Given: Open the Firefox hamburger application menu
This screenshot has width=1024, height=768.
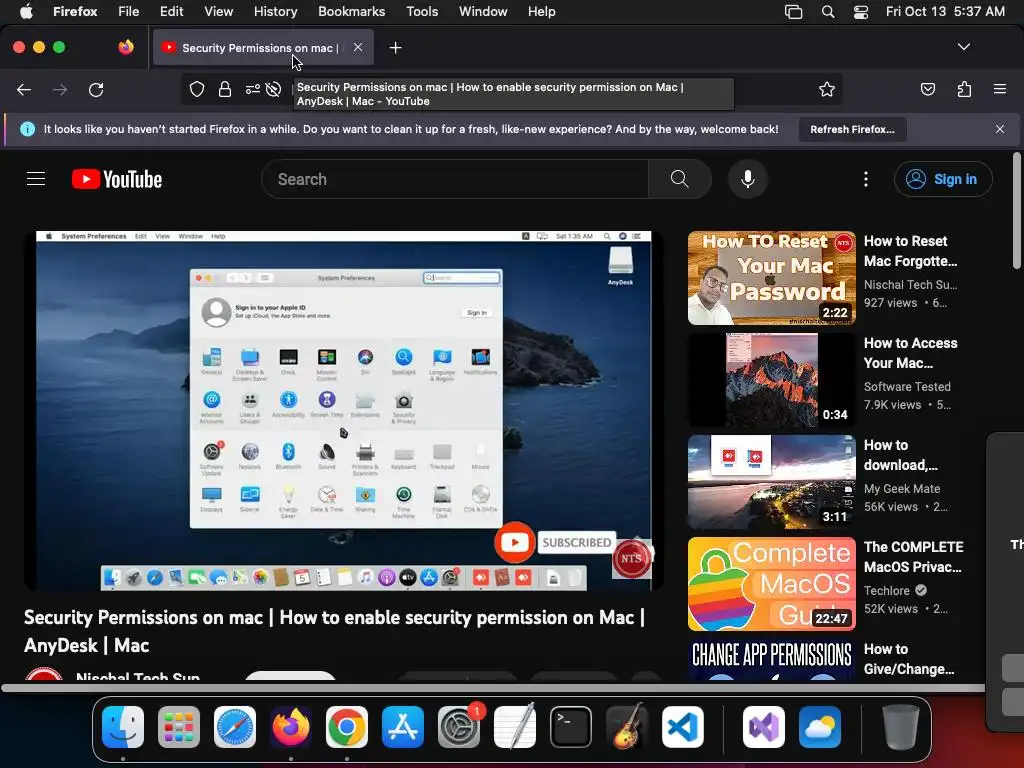Looking at the screenshot, I should (999, 89).
